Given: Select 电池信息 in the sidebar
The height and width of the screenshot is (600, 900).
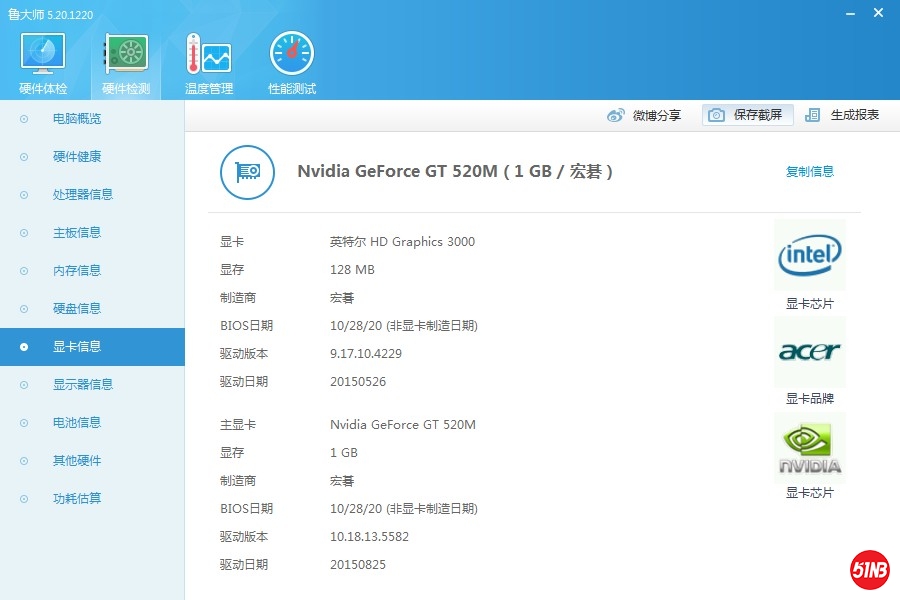Looking at the screenshot, I should point(77,423).
